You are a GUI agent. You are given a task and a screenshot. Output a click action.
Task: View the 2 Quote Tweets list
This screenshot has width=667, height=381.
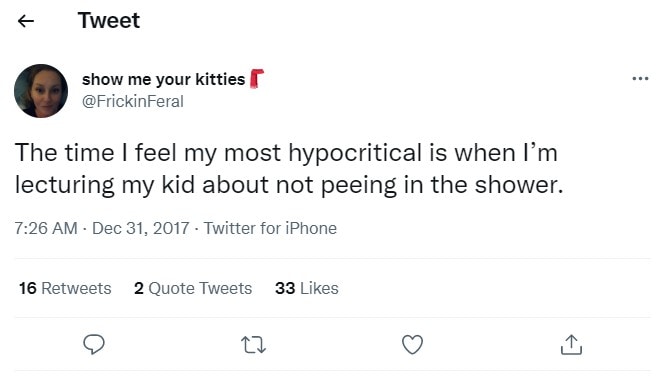[193, 288]
